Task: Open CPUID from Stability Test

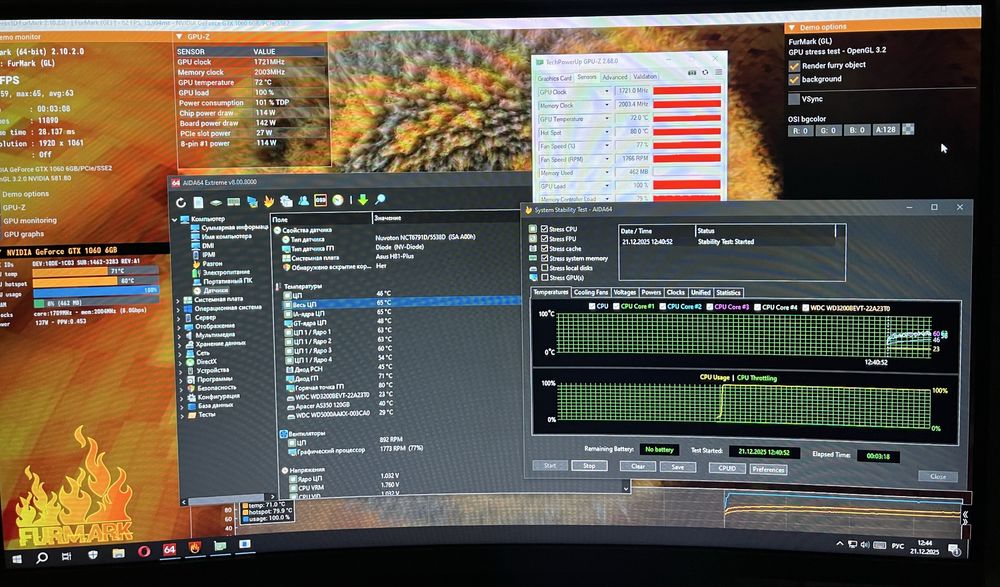Action: pos(727,468)
